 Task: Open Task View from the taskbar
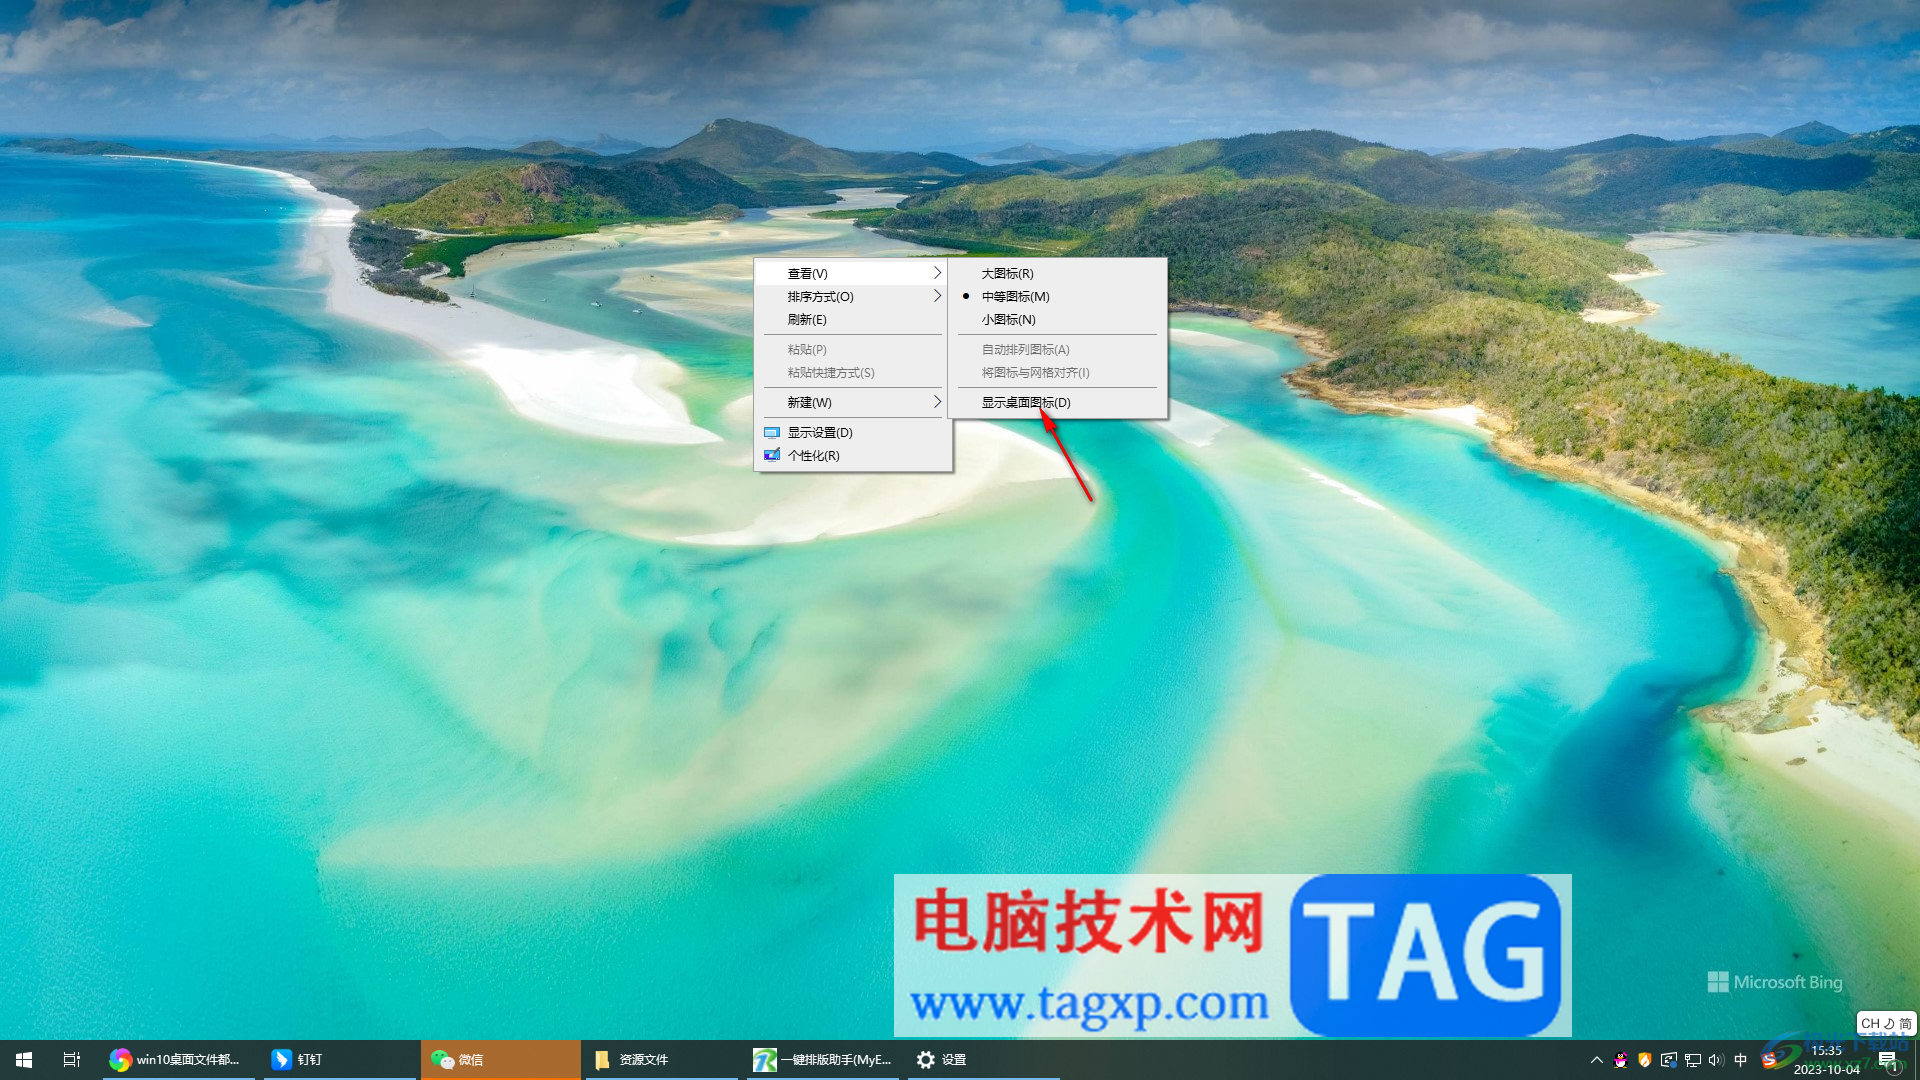(x=71, y=1059)
